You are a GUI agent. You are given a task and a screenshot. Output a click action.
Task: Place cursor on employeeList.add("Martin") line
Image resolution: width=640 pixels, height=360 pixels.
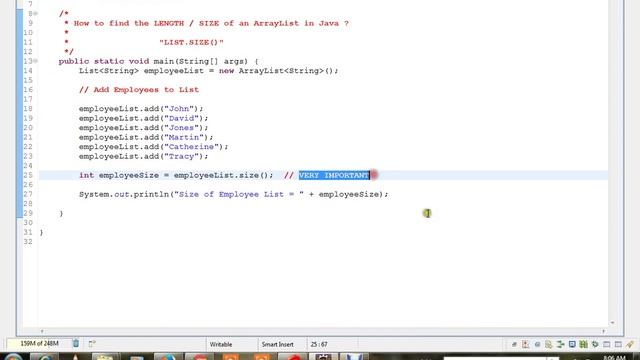(x=146, y=137)
